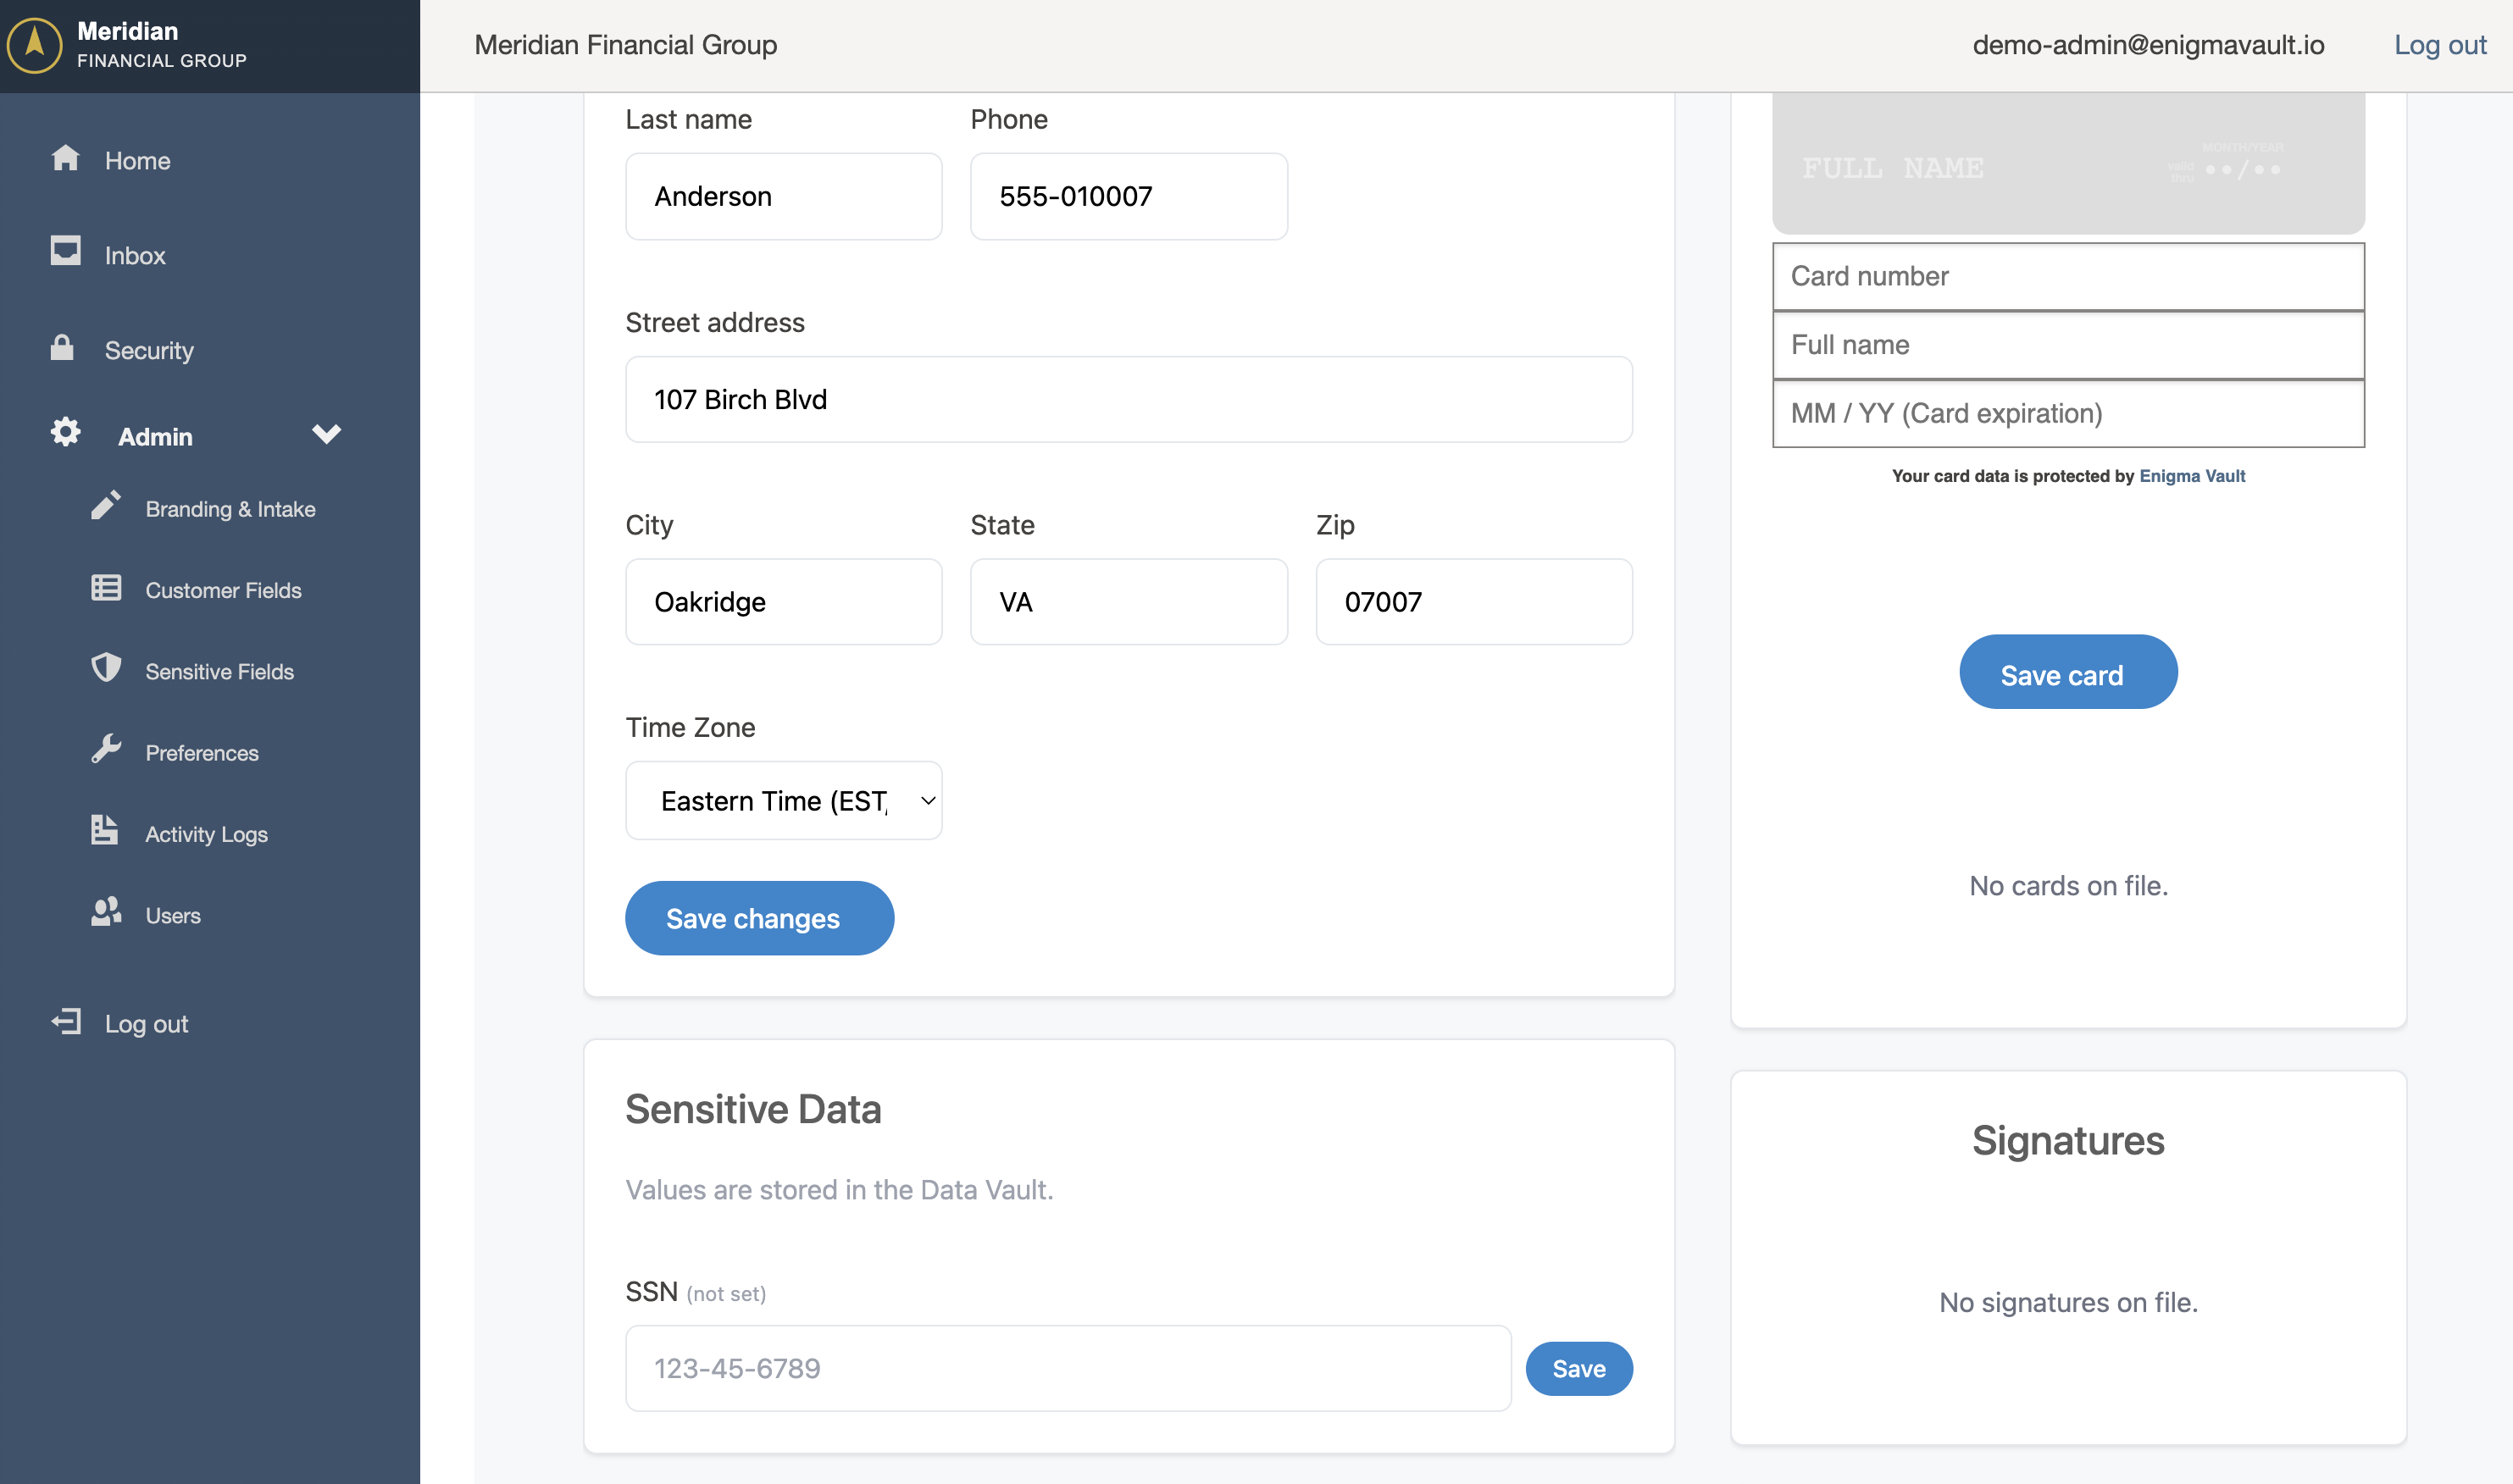This screenshot has width=2513, height=1484.
Task: Open the Inbox via its envelope icon
Action: [x=65, y=252]
